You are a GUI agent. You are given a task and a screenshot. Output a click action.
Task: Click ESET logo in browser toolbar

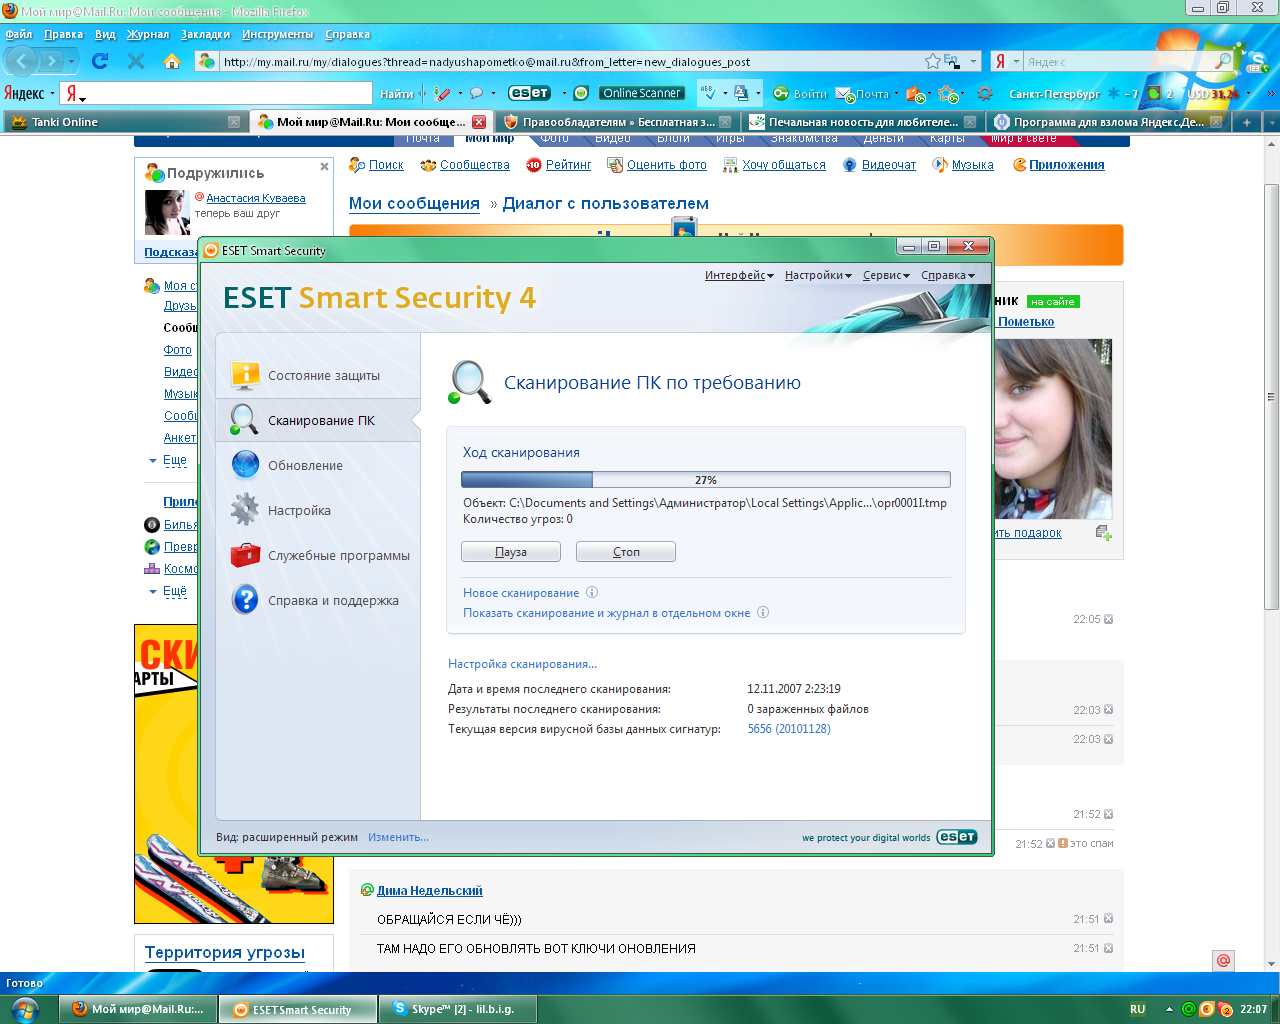click(x=529, y=93)
